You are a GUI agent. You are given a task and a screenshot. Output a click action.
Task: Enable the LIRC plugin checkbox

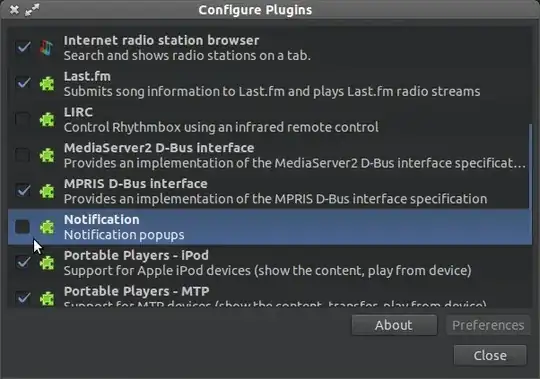(x=23, y=119)
